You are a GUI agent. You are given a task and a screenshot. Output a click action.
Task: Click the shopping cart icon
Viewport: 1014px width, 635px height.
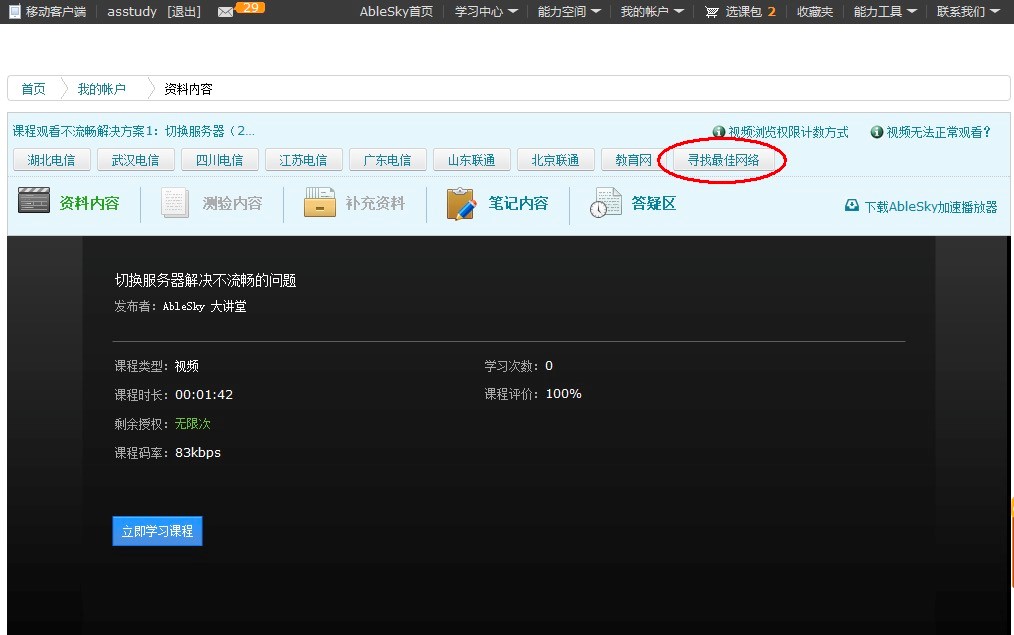pos(711,12)
